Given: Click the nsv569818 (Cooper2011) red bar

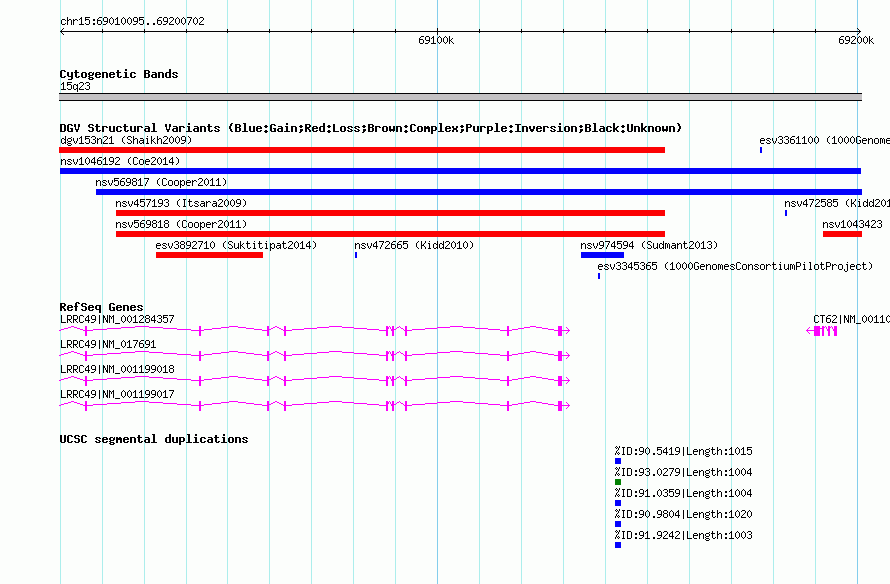Looking at the screenshot, I should point(391,234).
